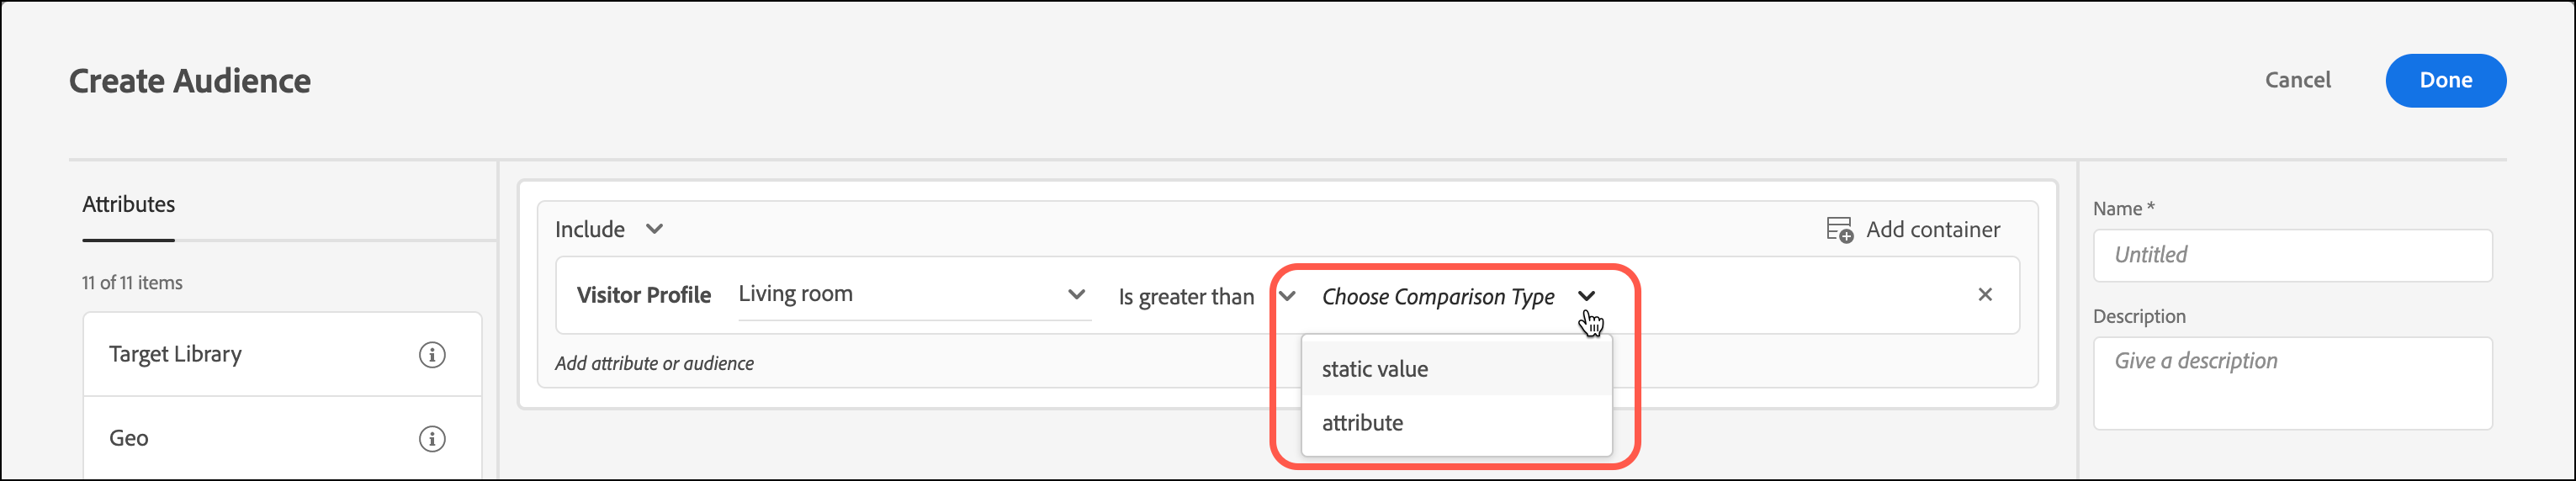The image size is (2576, 481).
Task: Remove the Visitor Profile rule with X
Action: 1984,295
